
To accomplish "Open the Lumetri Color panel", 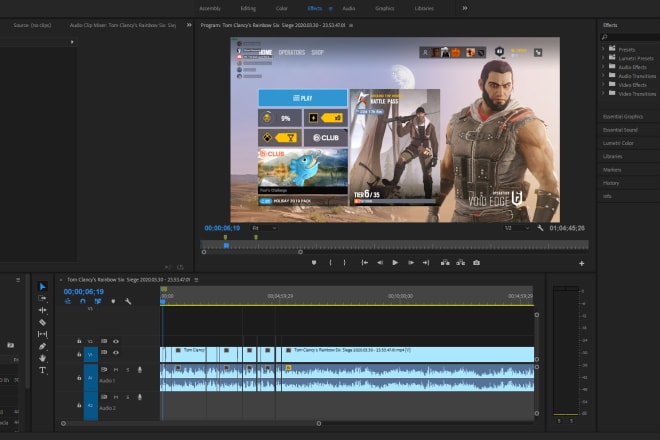I will click(x=618, y=143).
